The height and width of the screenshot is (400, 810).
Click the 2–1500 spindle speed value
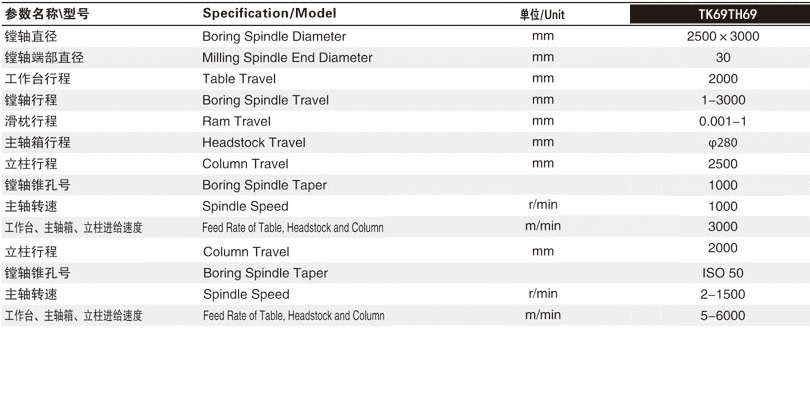[723, 294]
